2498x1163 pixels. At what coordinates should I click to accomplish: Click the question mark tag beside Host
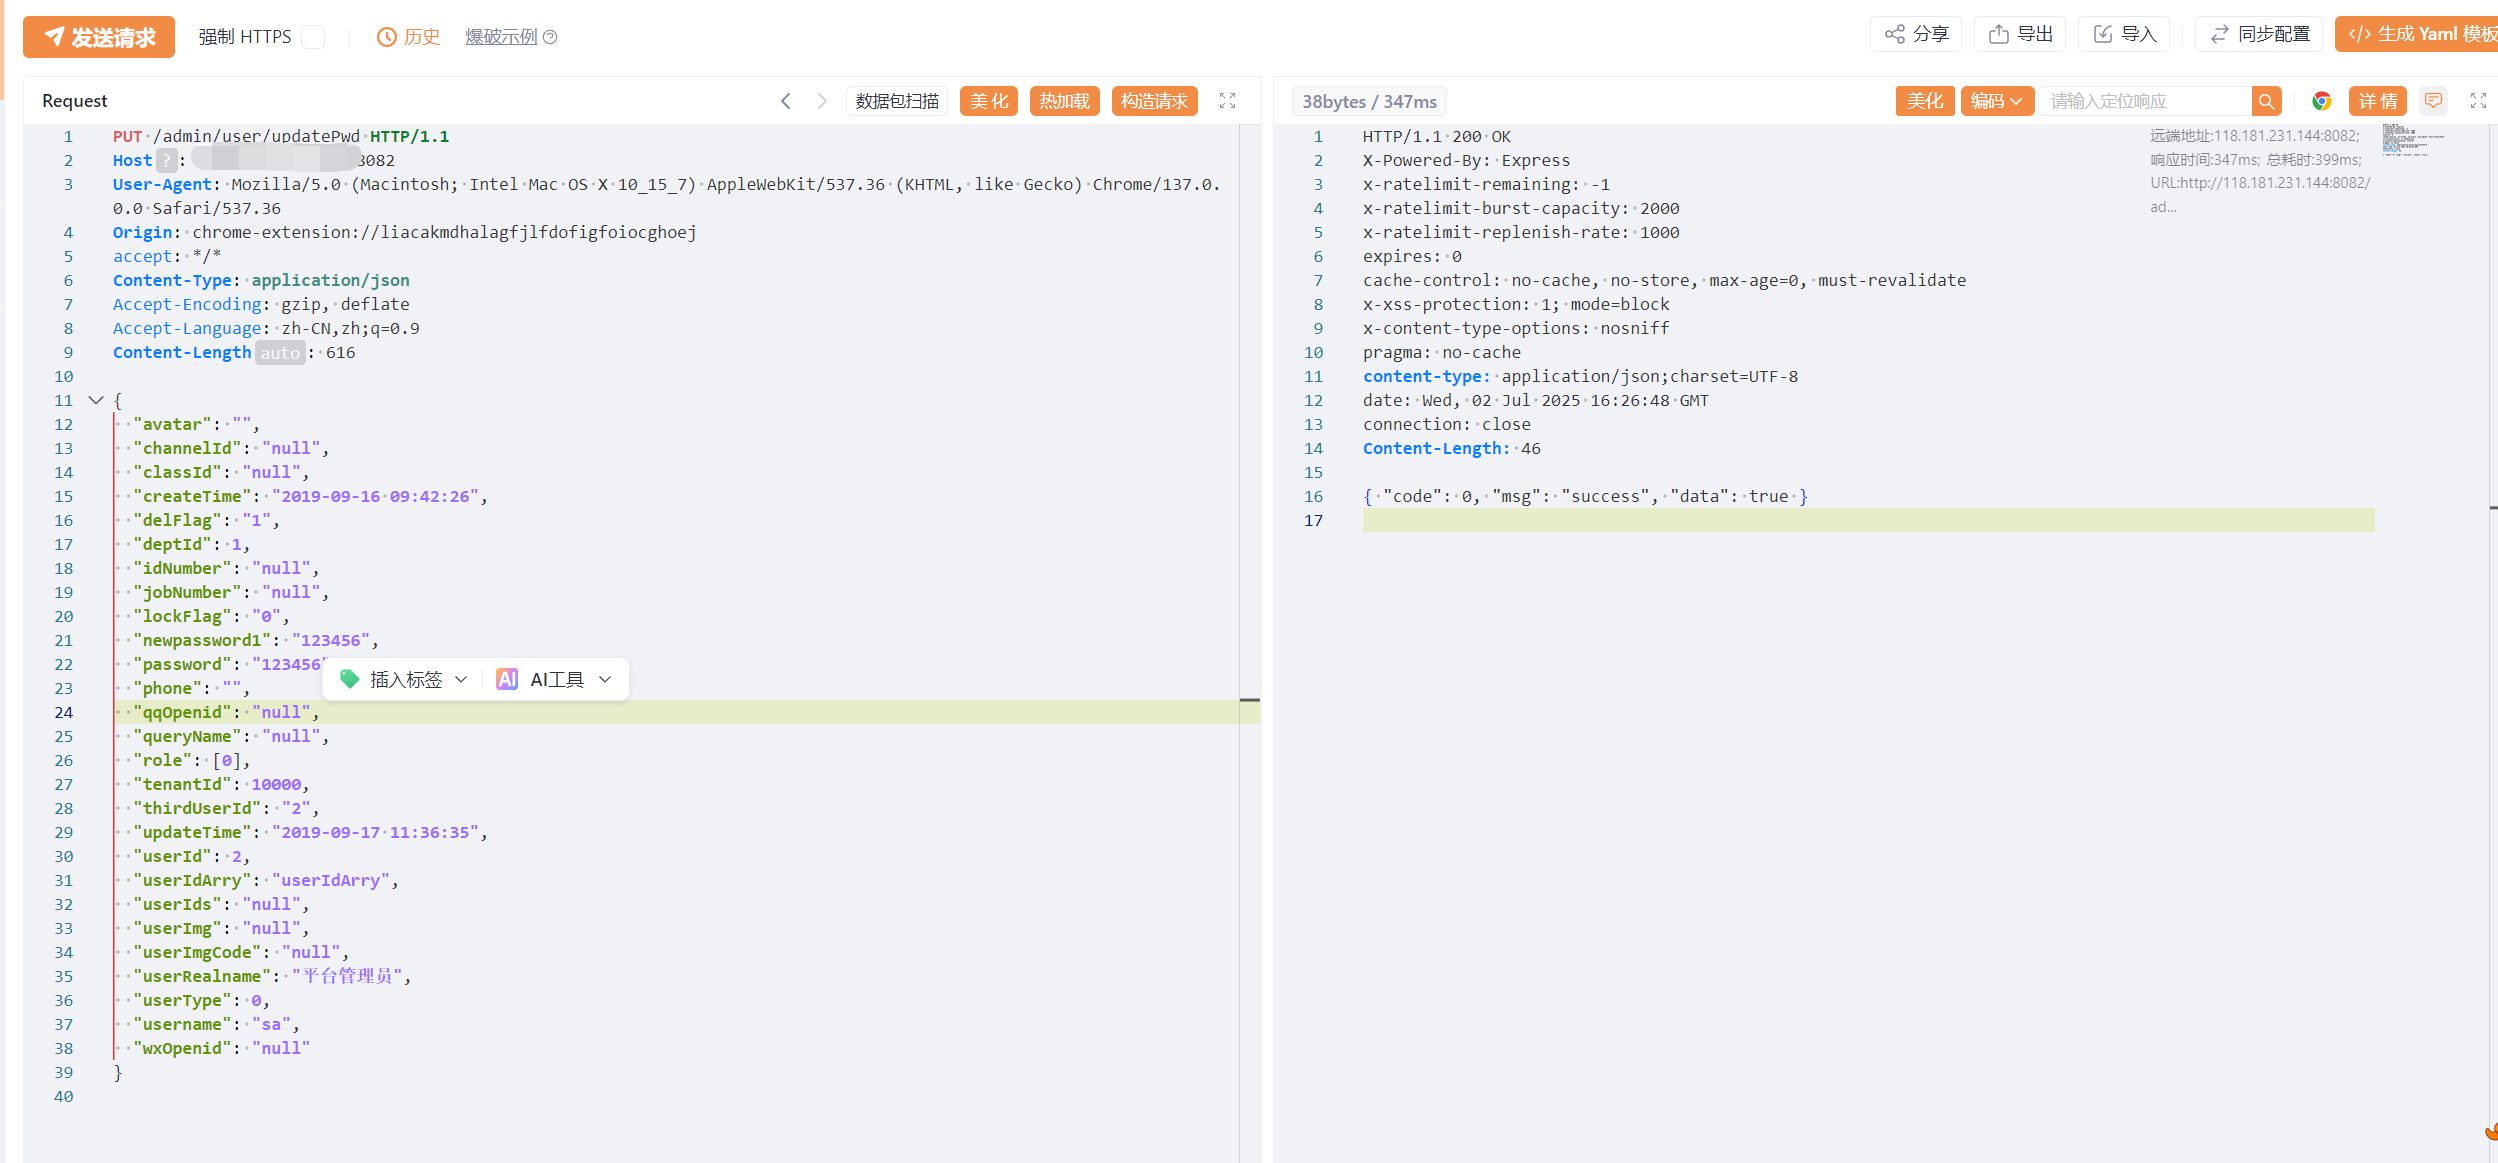point(167,160)
